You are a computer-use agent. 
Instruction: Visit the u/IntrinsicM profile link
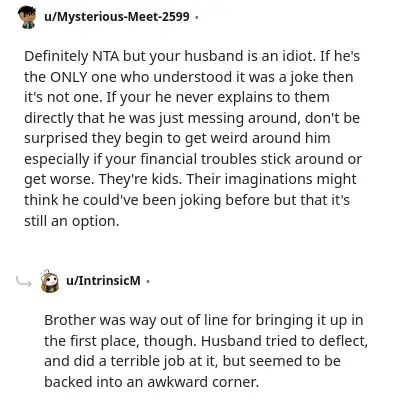pos(103,281)
